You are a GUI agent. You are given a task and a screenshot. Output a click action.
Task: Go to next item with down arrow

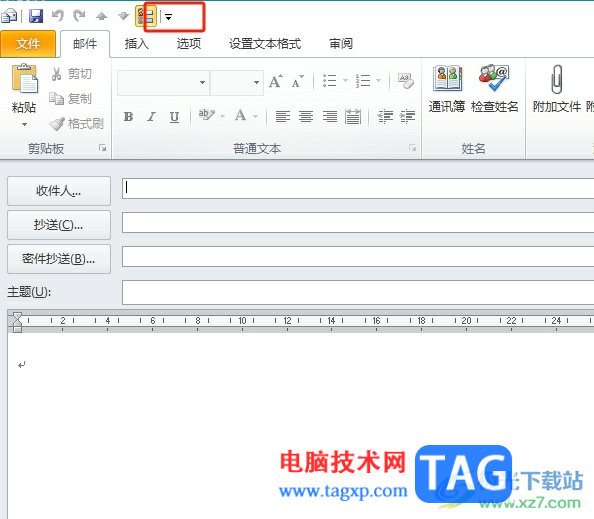tap(123, 16)
